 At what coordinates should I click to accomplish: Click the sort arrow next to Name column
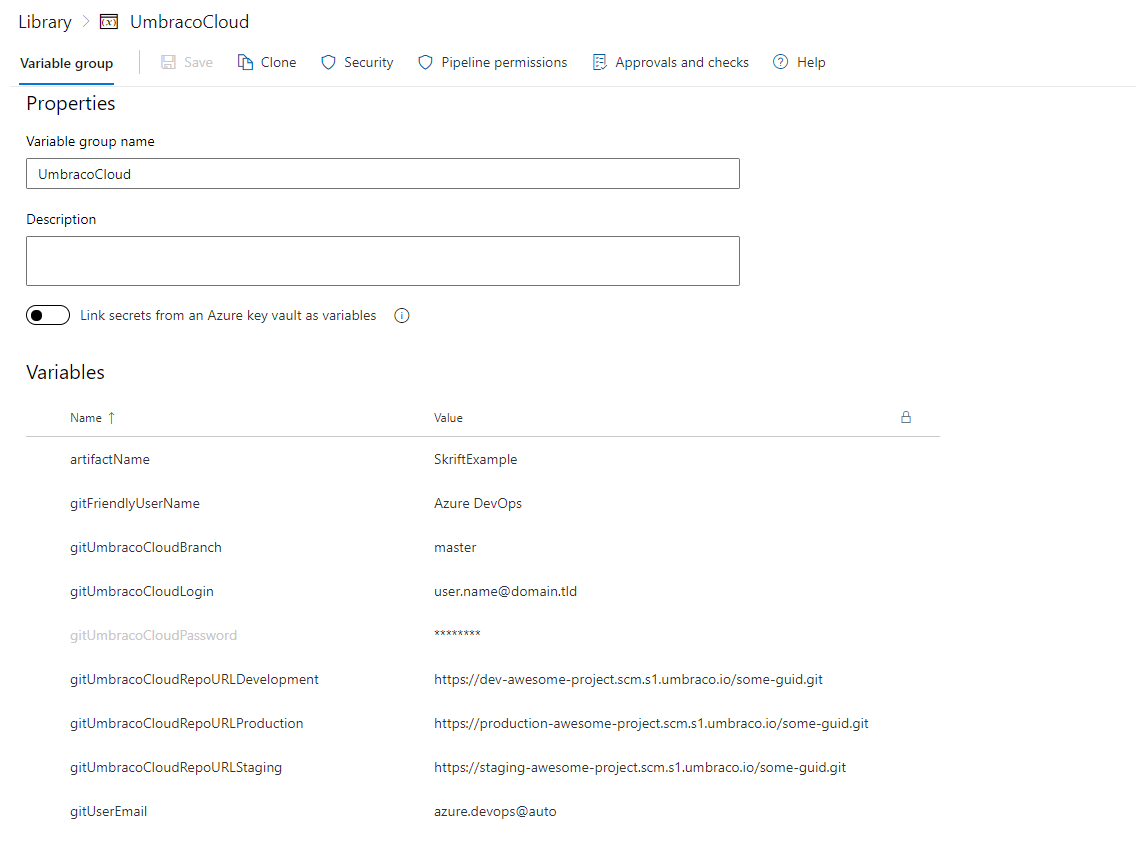[x=112, y=418]
